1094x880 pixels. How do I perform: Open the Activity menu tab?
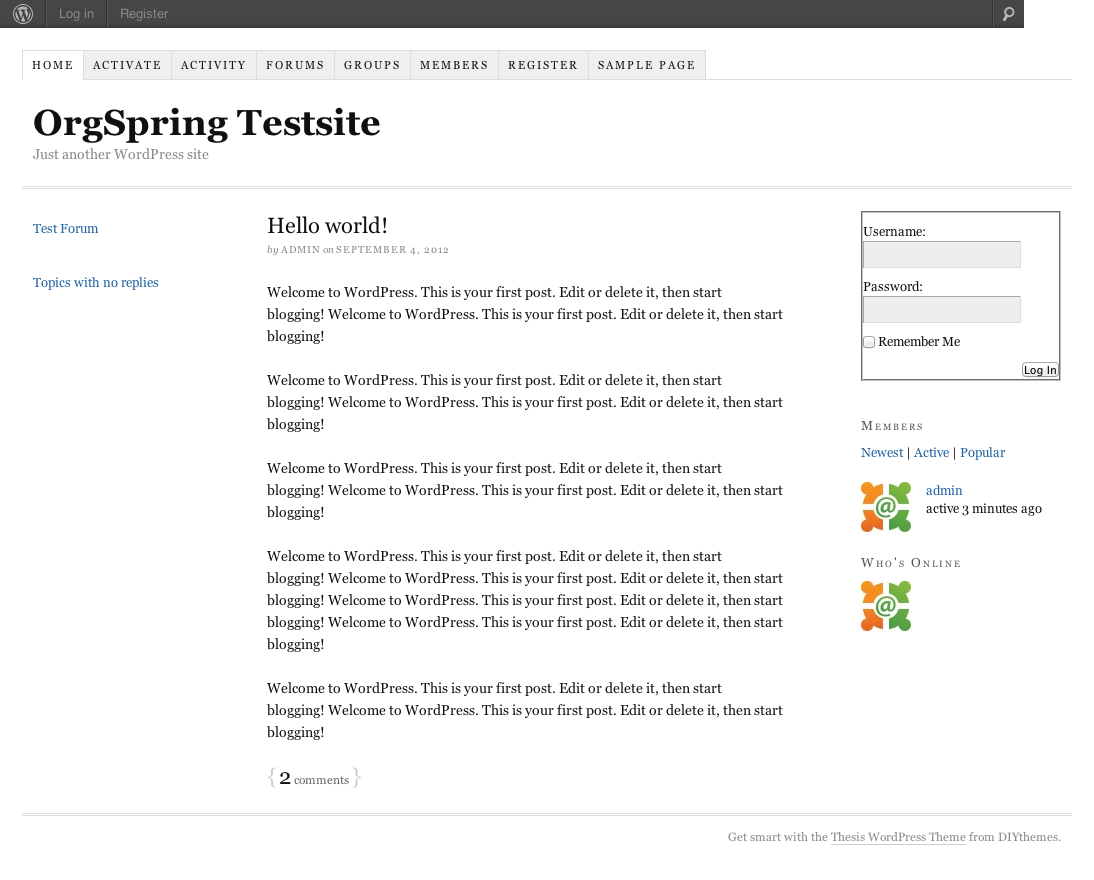pyautogui.click(x=213, y=65)
